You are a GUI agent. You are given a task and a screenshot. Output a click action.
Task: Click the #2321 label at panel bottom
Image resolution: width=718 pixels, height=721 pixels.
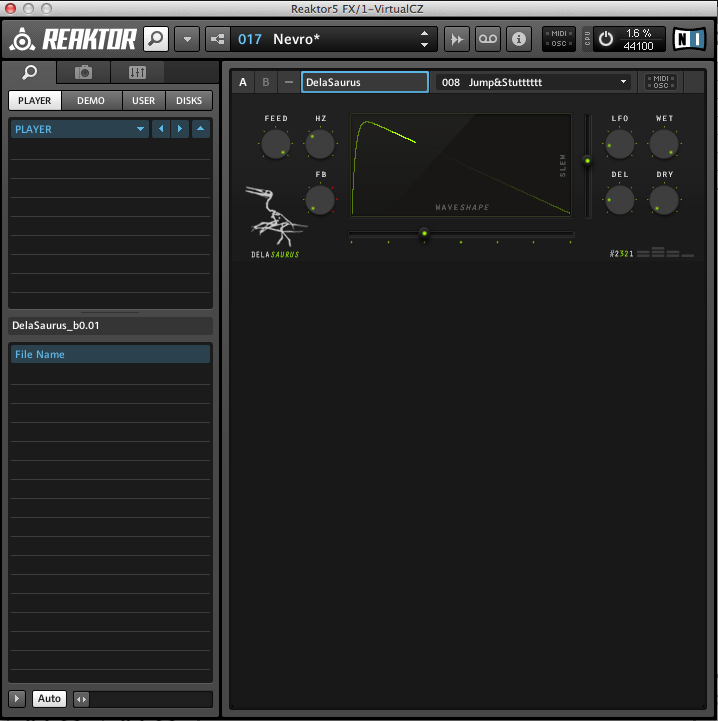[621, 254]
